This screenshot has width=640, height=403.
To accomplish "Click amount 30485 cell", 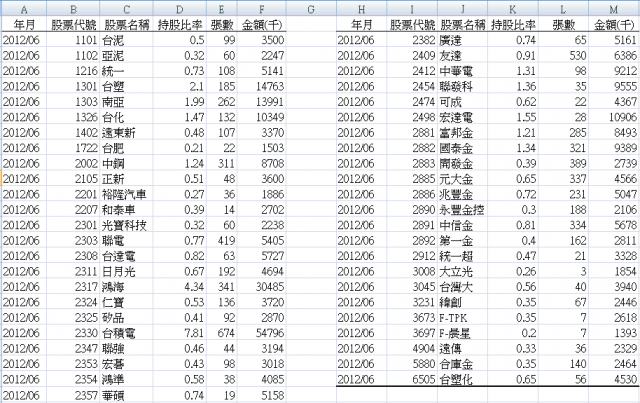I will click(262, 287).
